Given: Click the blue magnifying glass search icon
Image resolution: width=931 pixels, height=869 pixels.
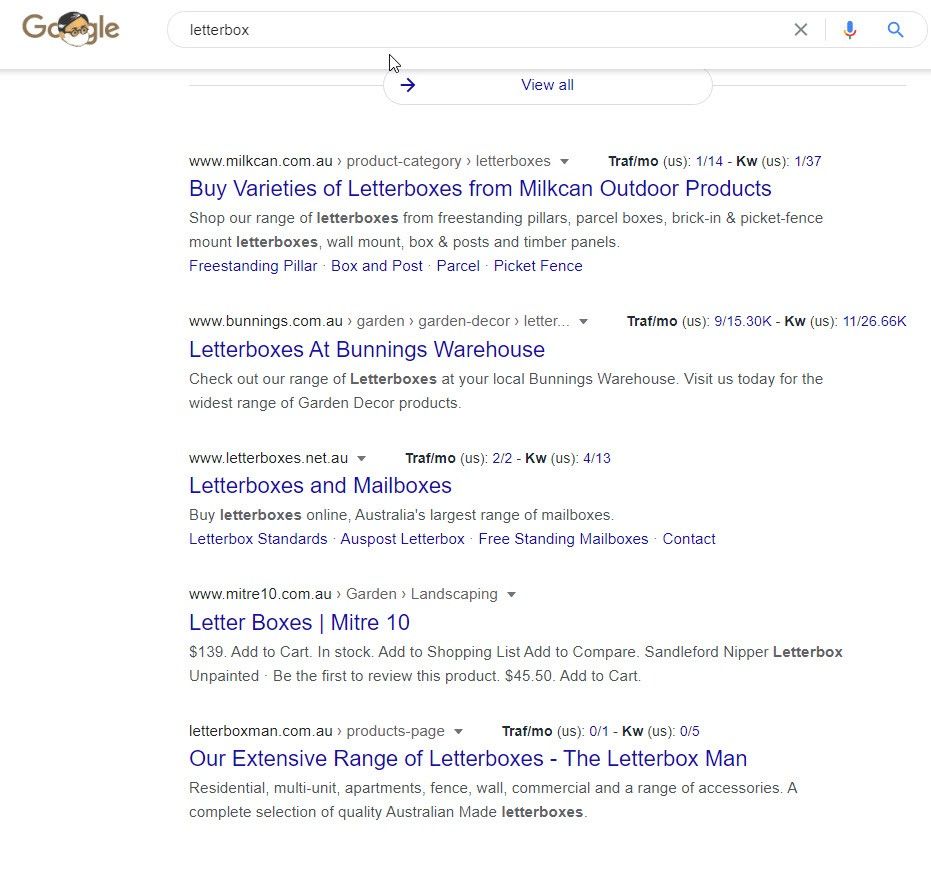Looking at the screenshot, I should tap(895, 30).
